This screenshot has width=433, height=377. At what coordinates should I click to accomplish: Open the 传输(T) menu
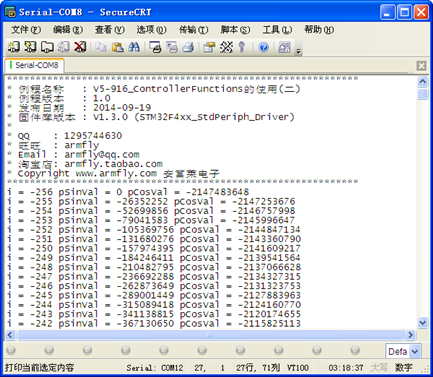193,30
